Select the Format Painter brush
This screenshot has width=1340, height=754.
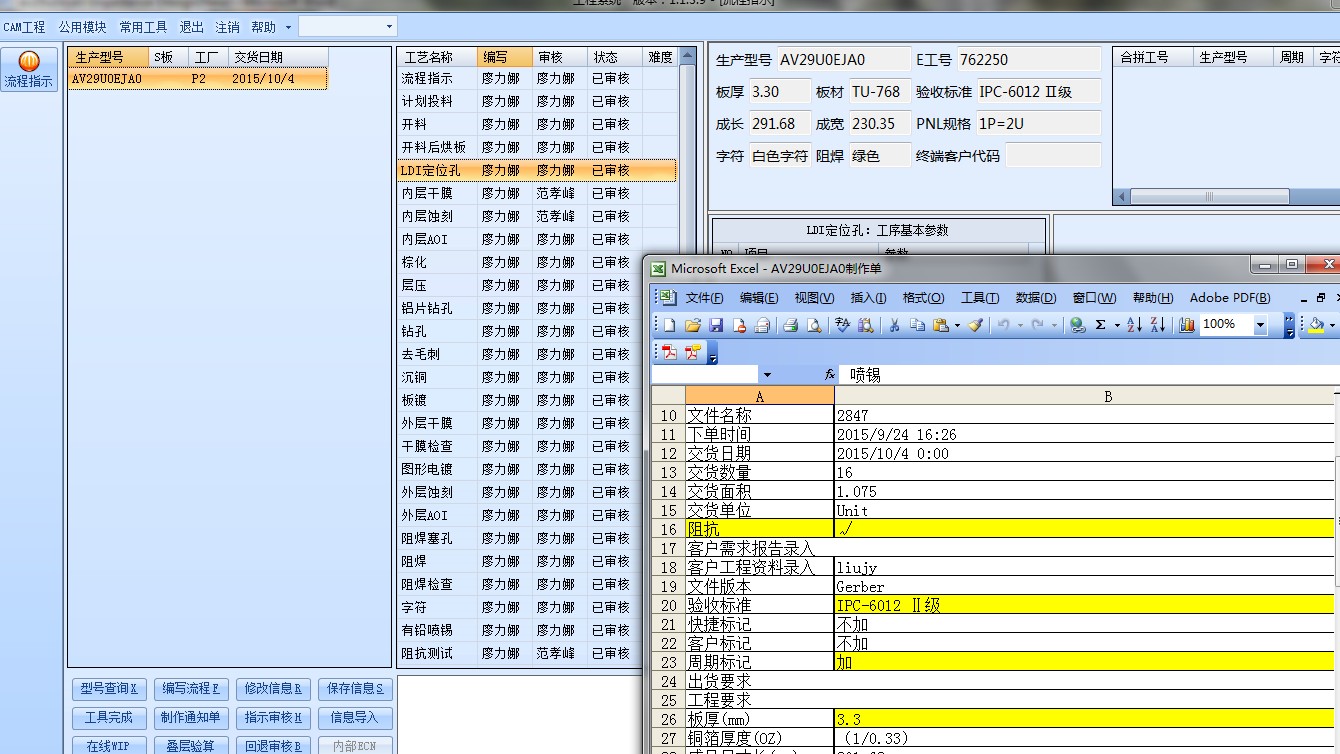pos(975,325)
